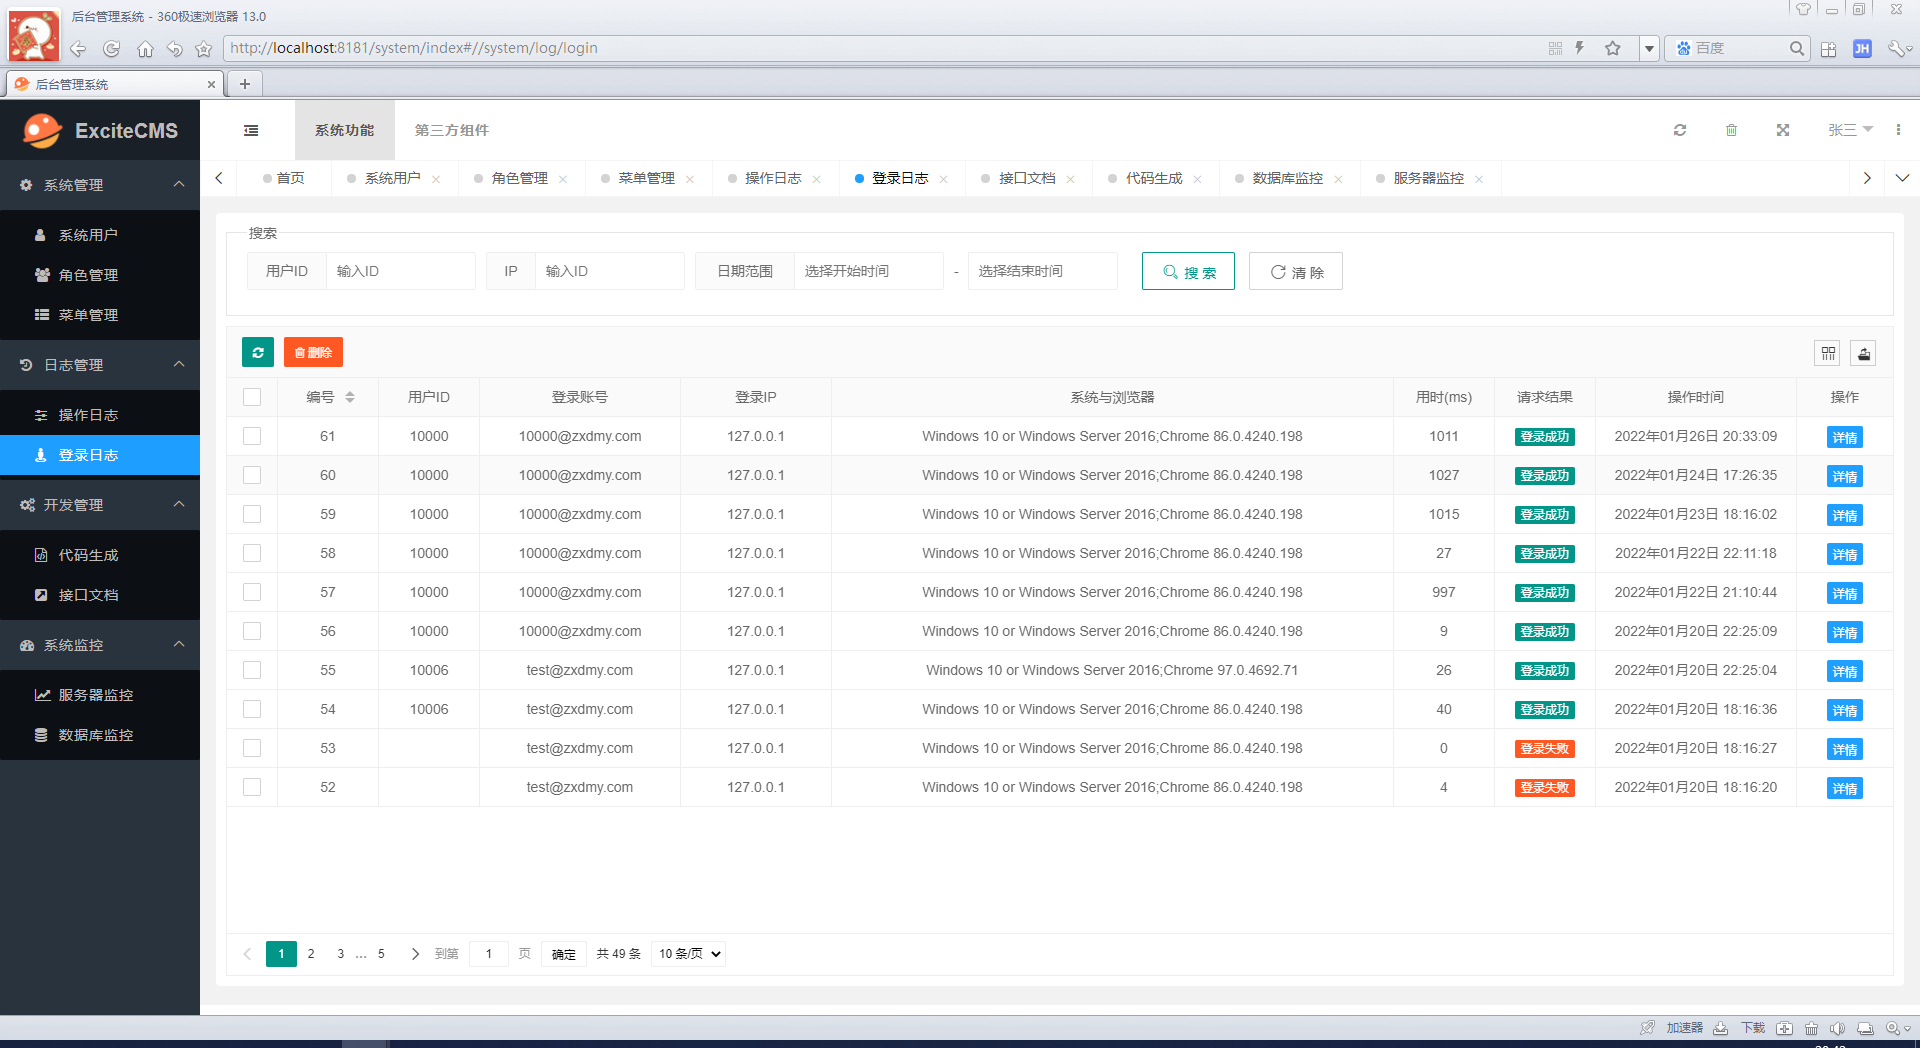Switch to the 第三方组件 tab

451,130
